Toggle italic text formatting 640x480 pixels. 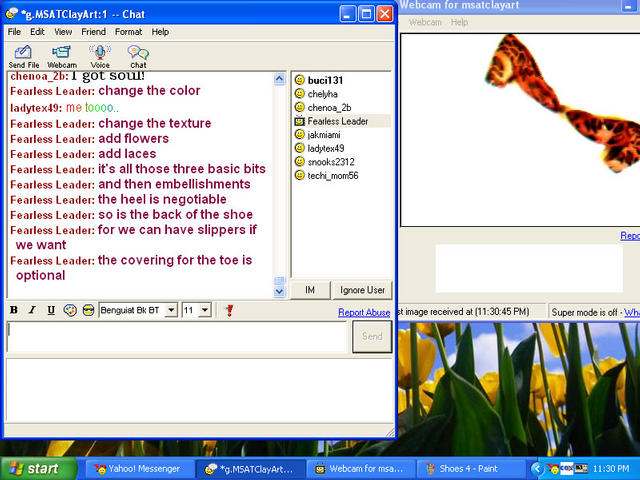coord(32,310)
